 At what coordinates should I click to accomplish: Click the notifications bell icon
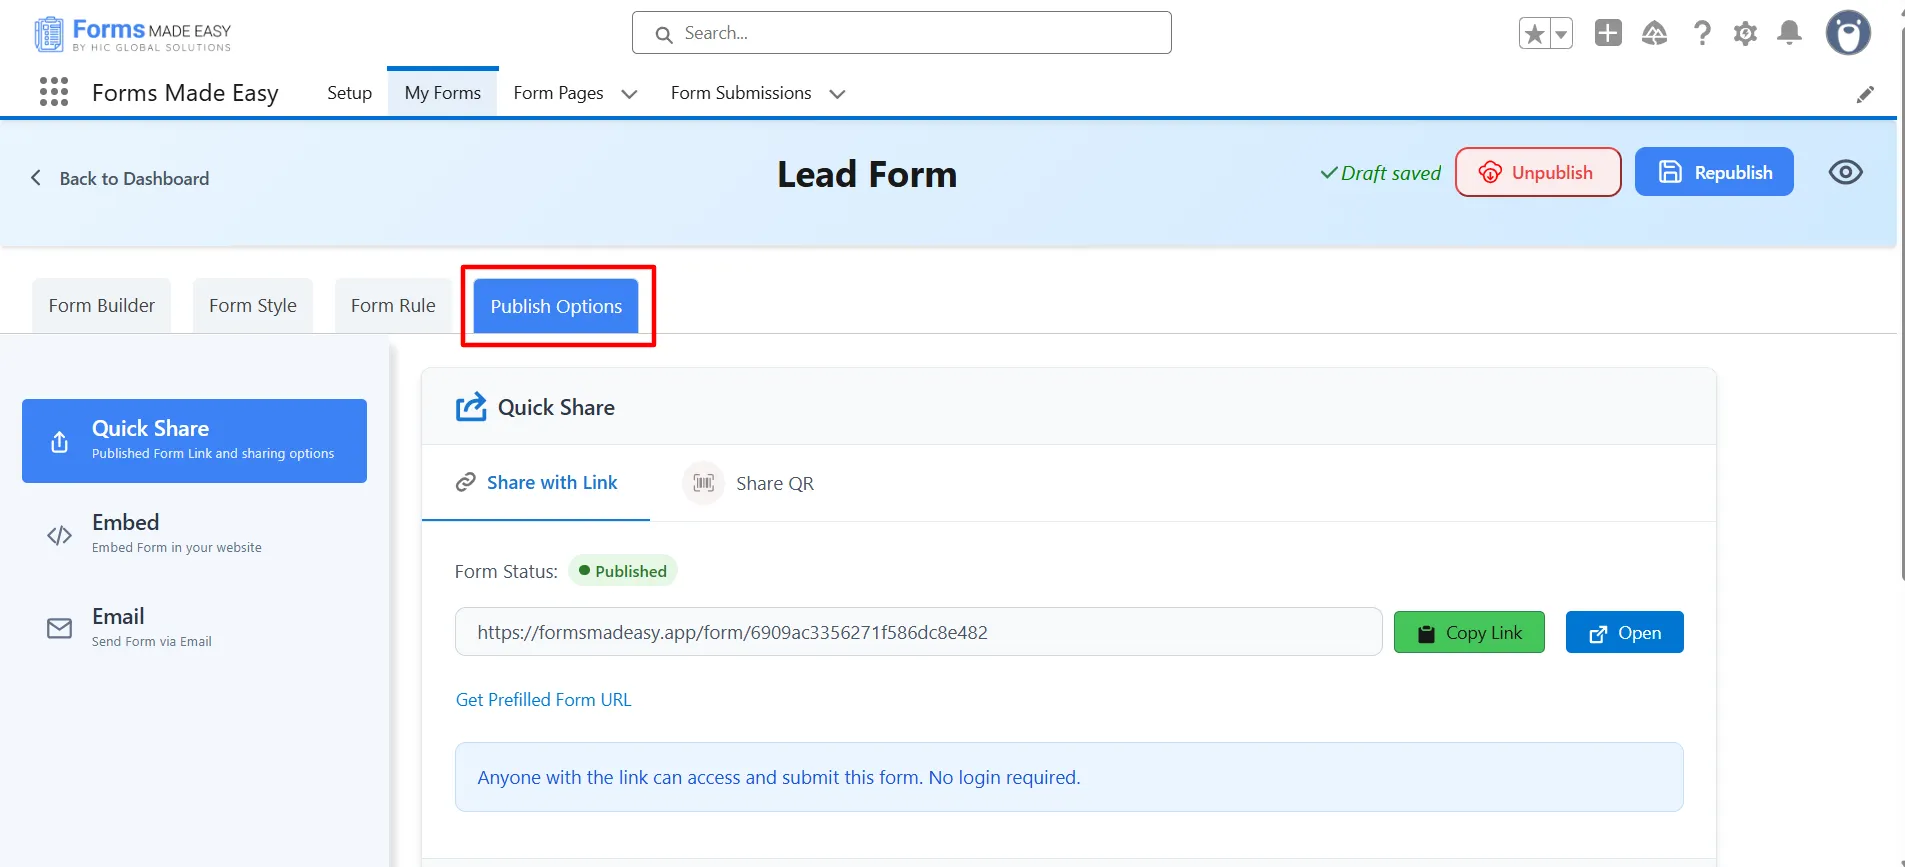[1789, 33]
